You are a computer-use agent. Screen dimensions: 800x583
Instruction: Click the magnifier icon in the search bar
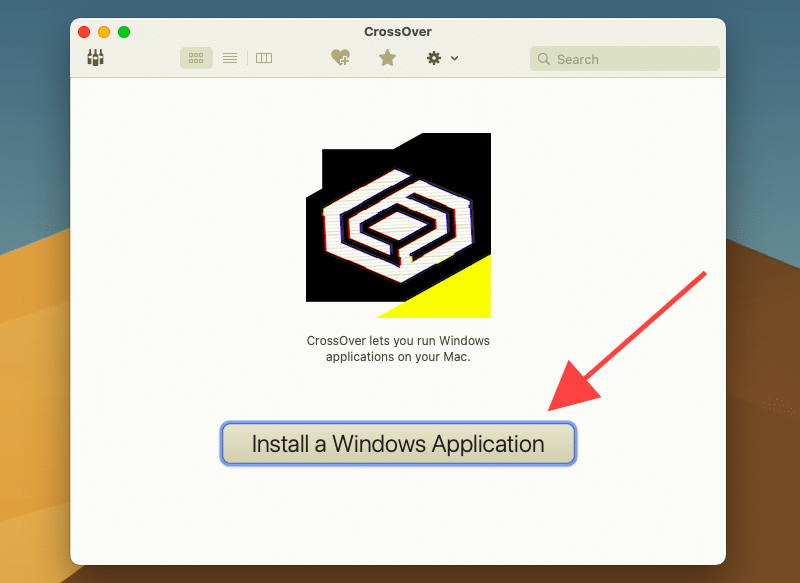544,59
